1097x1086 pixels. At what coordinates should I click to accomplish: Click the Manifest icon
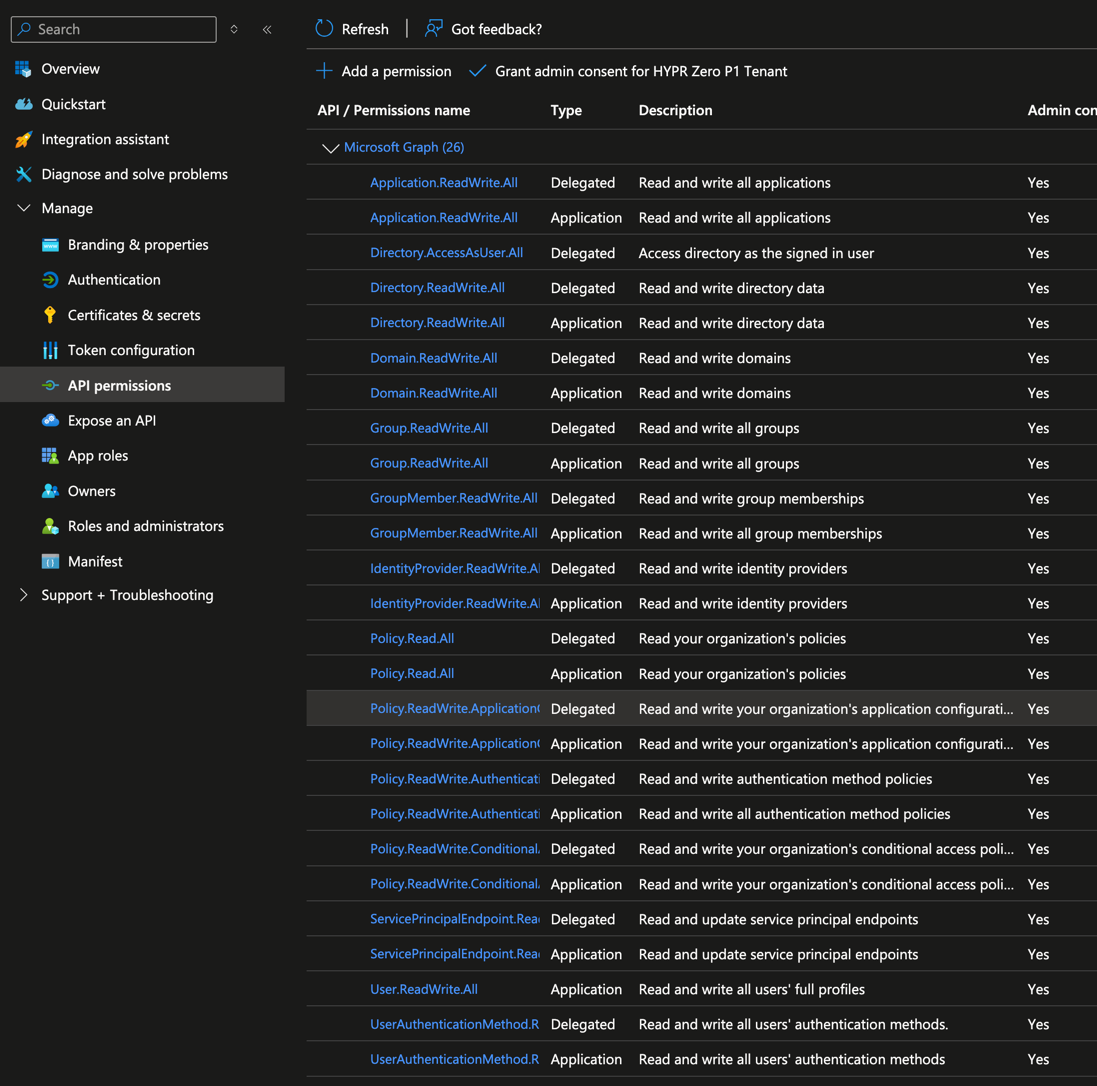[x=50, y=561]
